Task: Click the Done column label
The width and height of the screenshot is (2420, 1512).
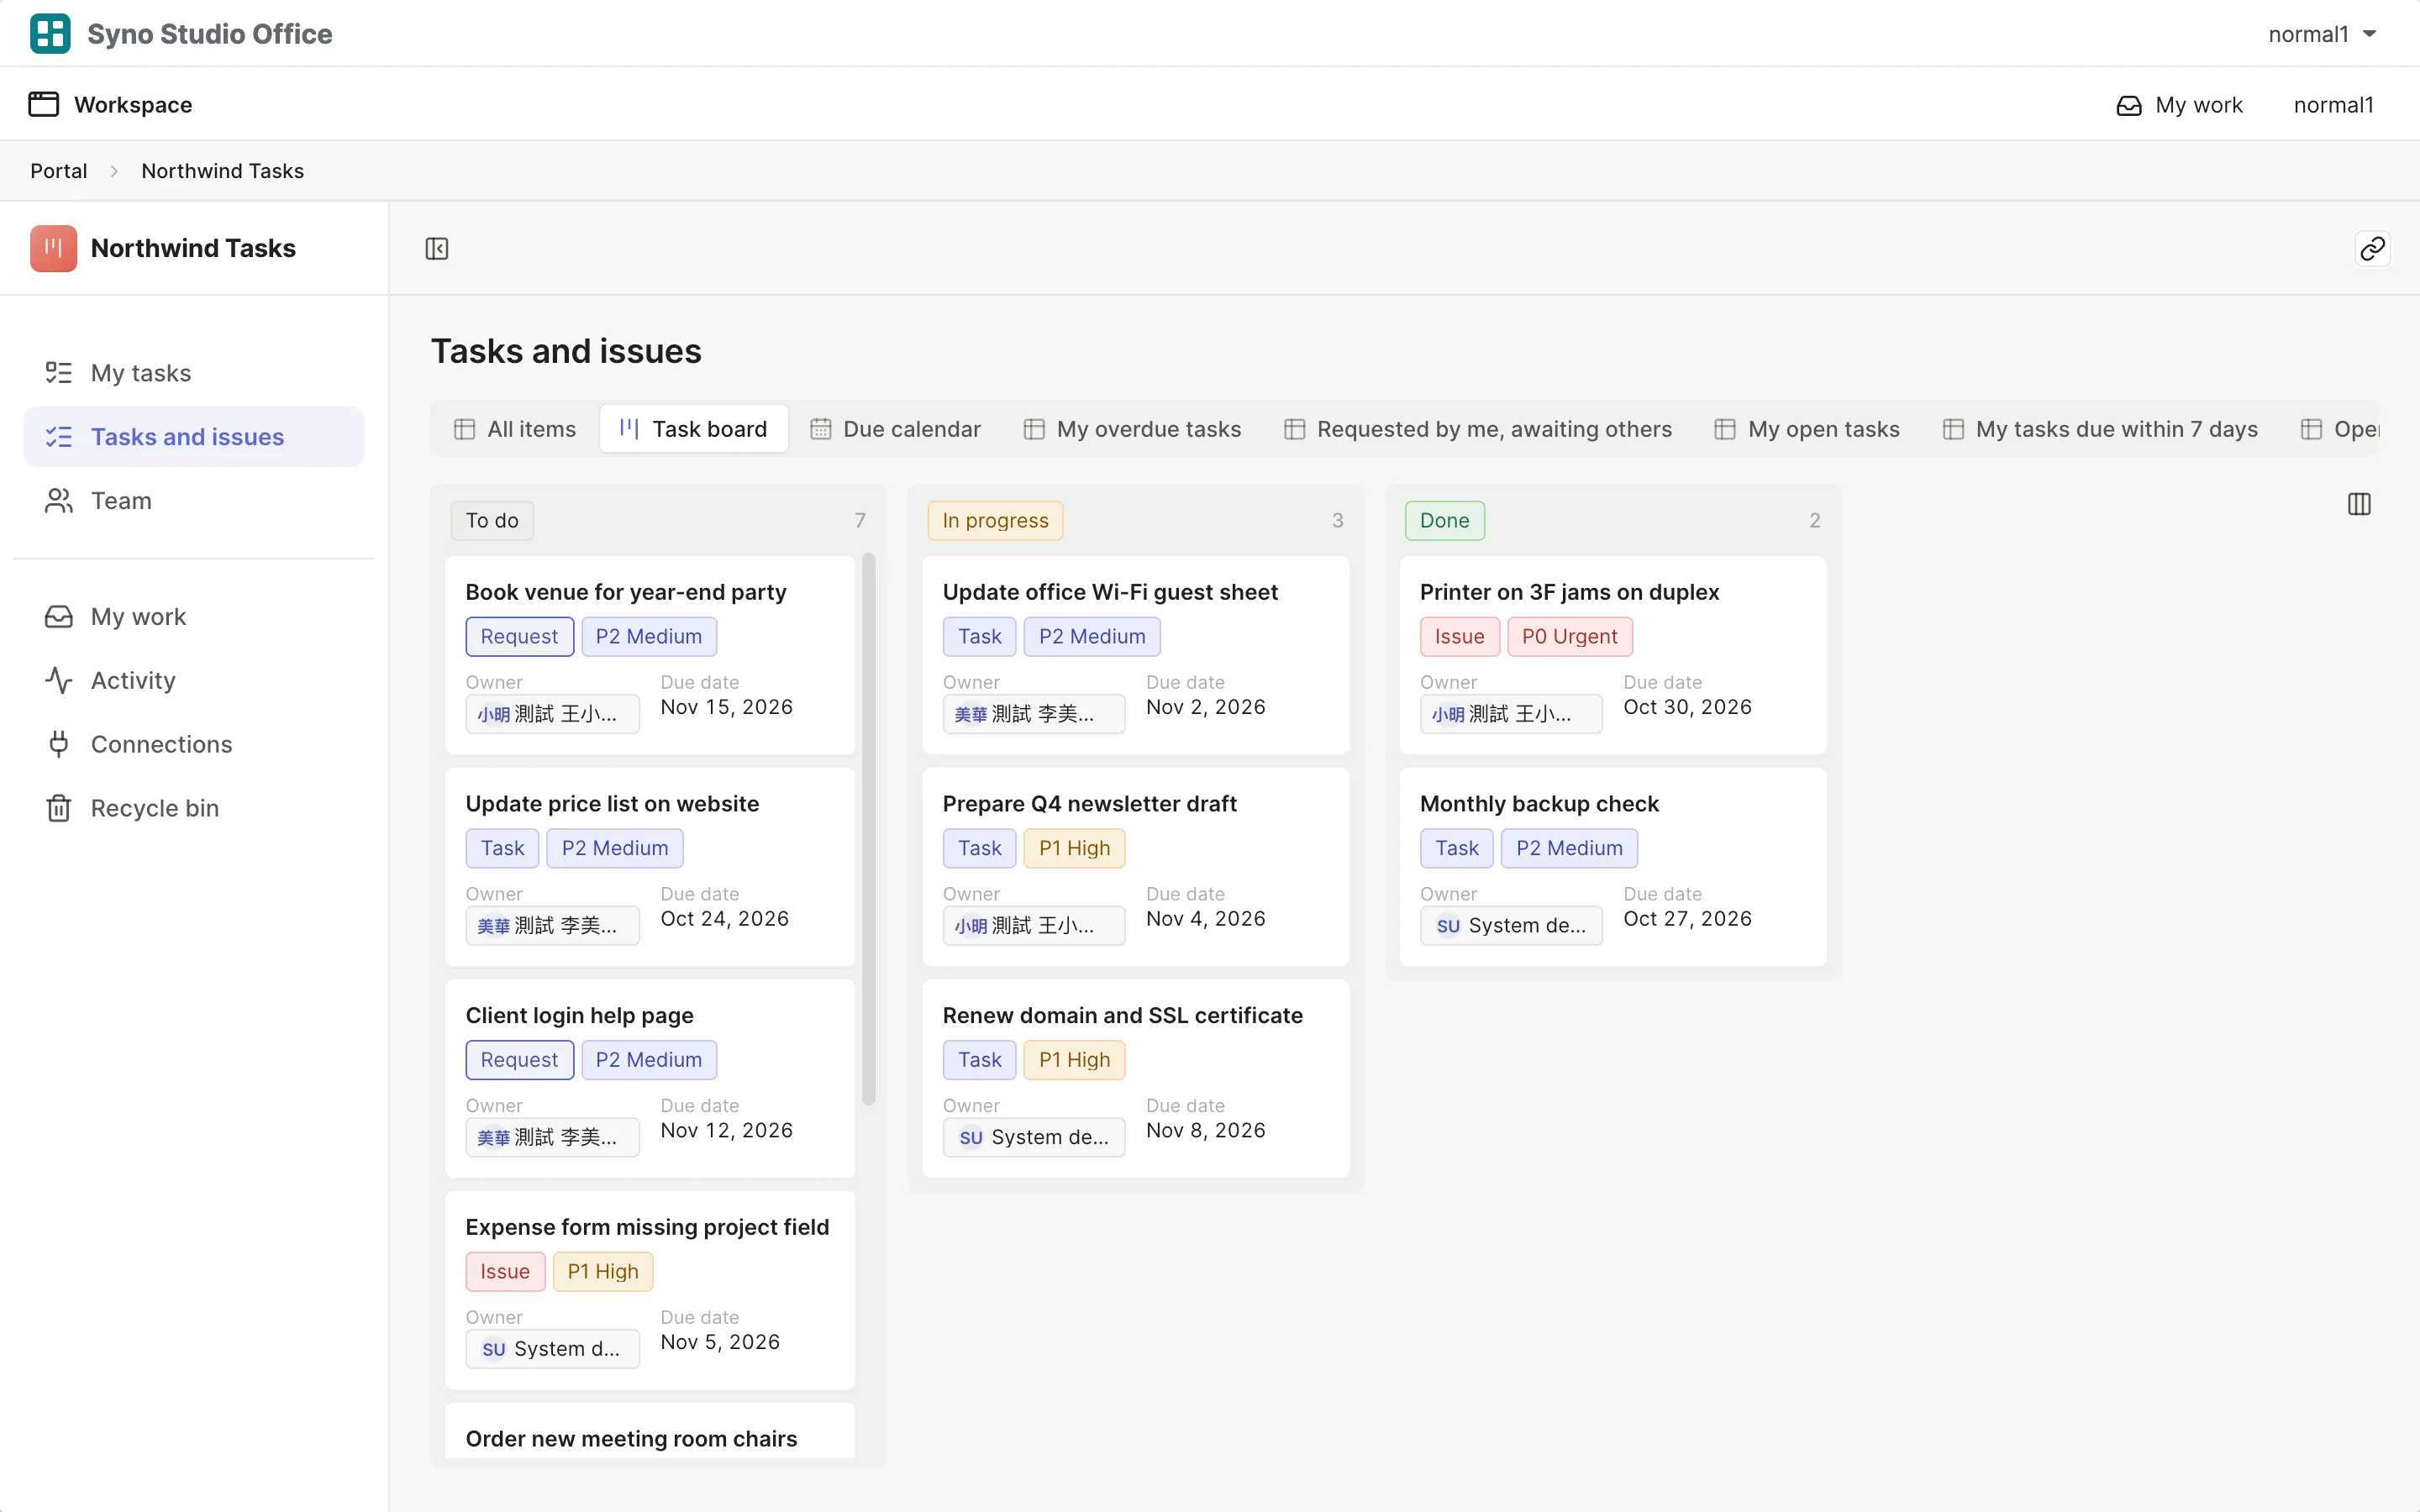Action: [x=1444, y=521]
